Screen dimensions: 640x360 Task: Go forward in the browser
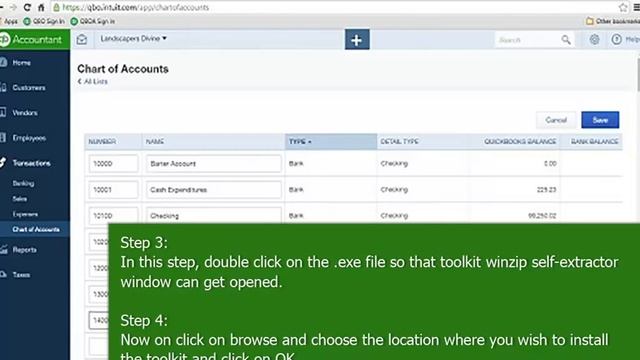[13, 7]
